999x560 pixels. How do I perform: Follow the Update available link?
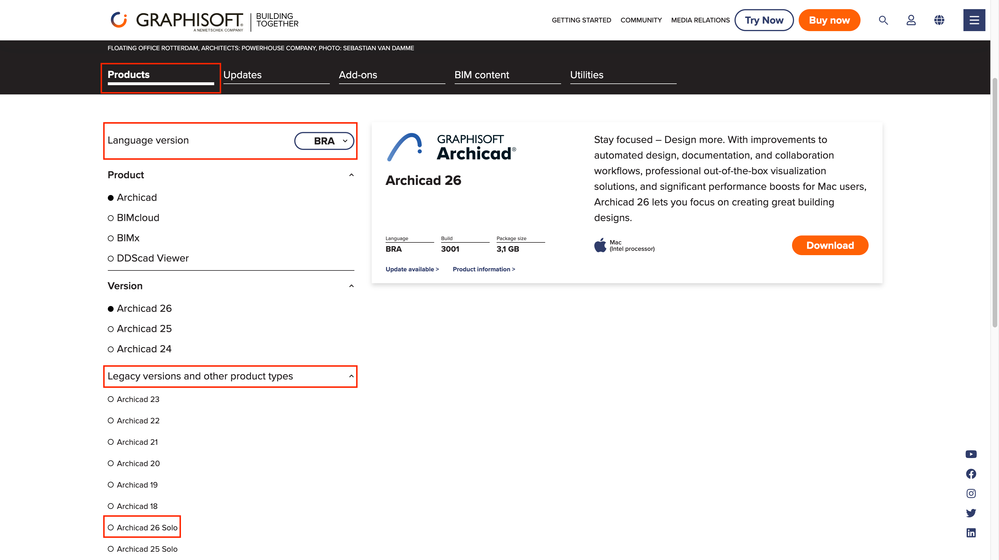pyautogui.click(x=412, y=269)
